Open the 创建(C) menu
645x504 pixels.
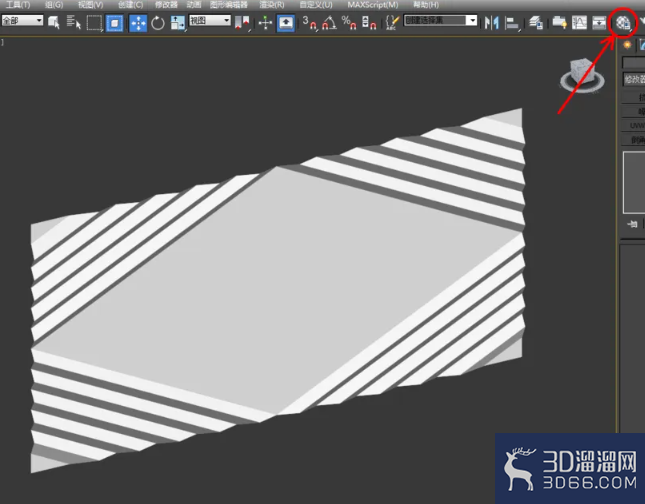[130, 5]
